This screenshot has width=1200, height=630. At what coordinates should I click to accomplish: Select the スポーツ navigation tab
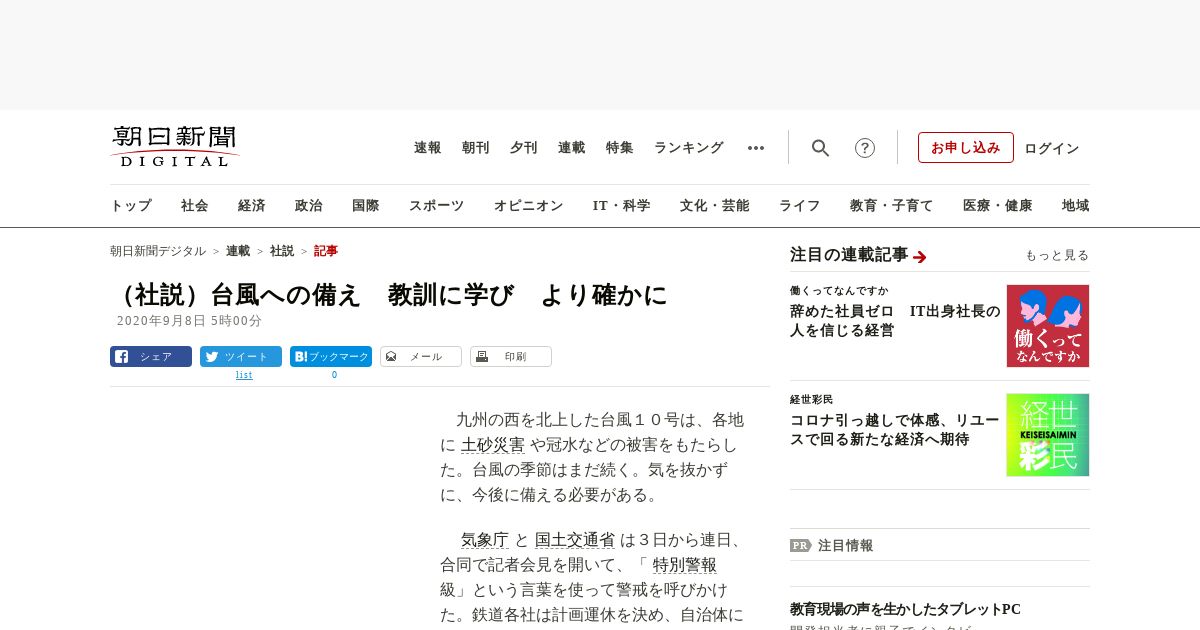click(x=436, y=206)
